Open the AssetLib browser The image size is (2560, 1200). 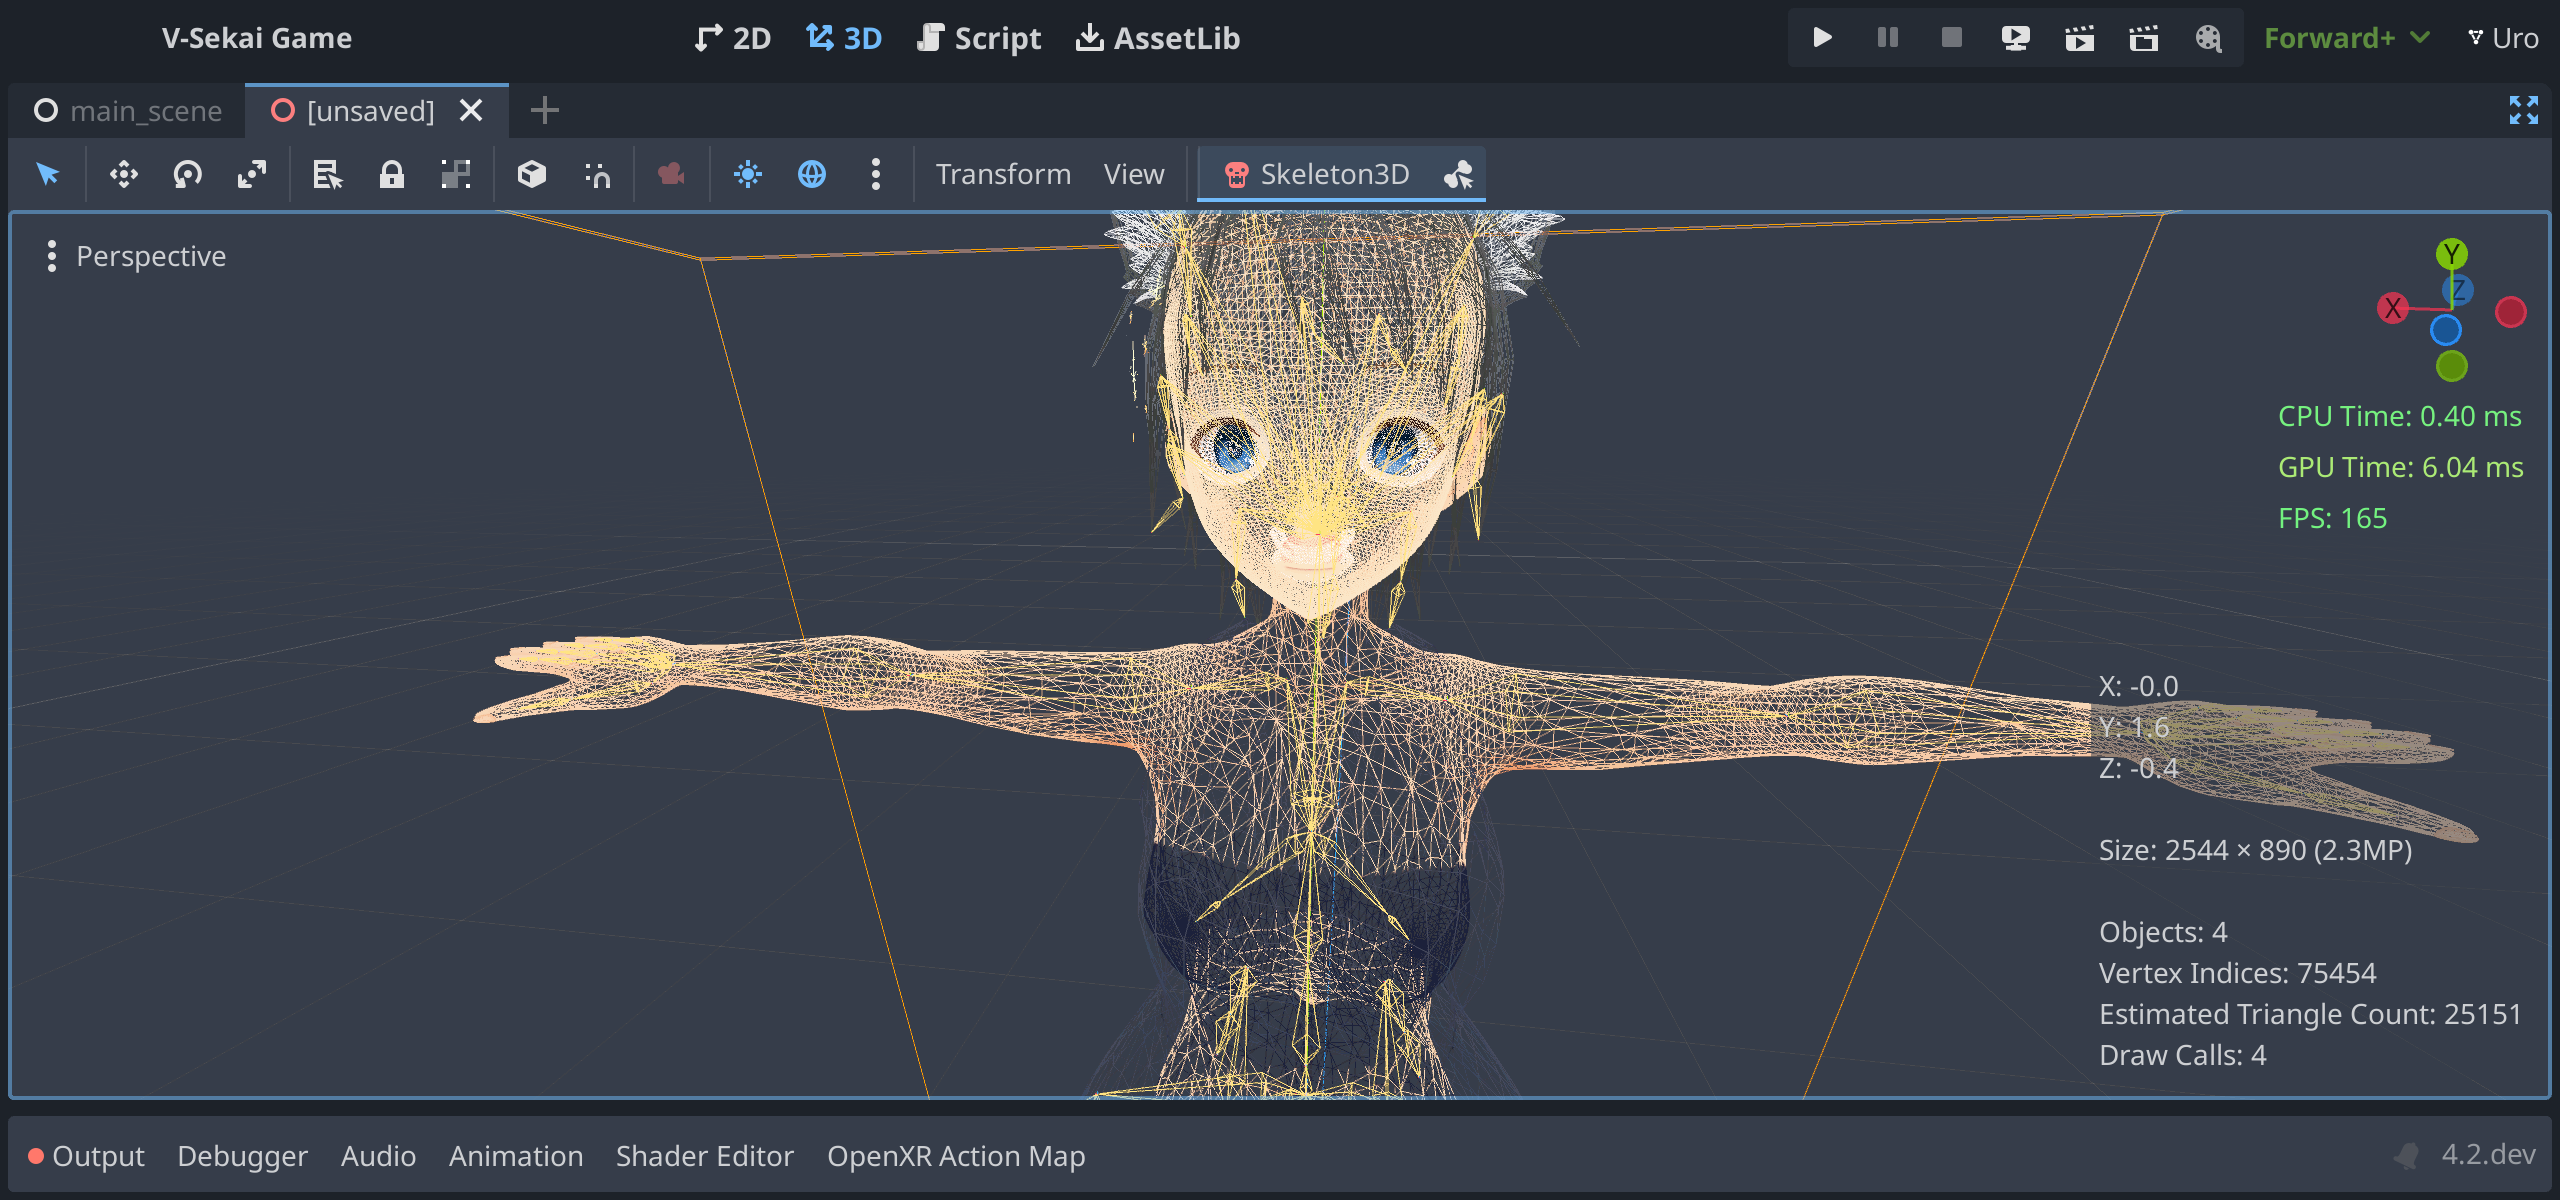(1156, 38)
